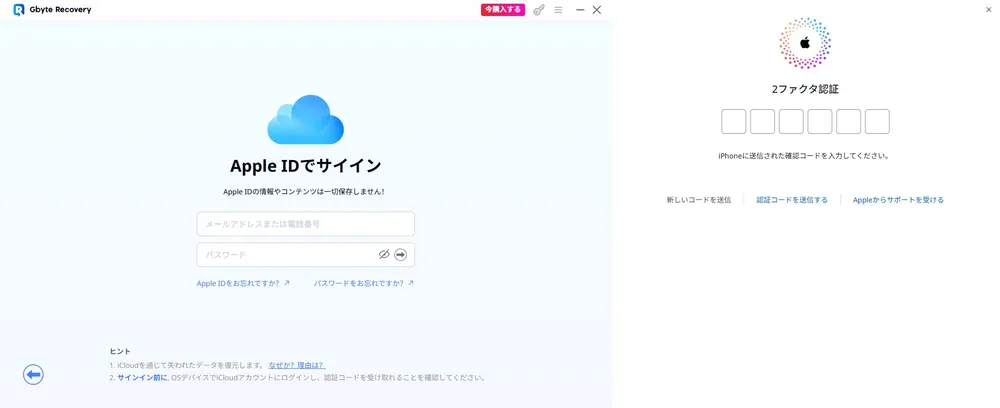Viewport: 1000px width, 408px height.
Task: Click the 認証コードを送信する link
Action: (x=792, y=200)
